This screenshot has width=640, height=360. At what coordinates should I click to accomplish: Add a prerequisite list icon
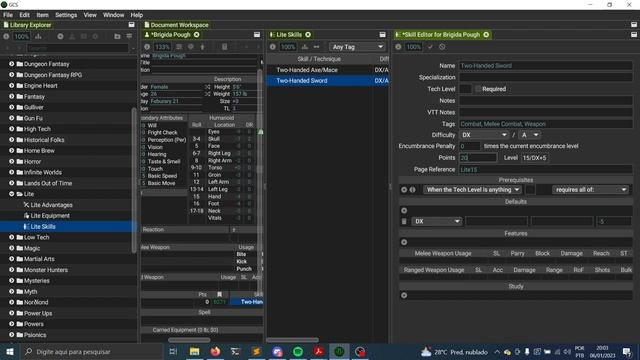click(x=412, y=190)
